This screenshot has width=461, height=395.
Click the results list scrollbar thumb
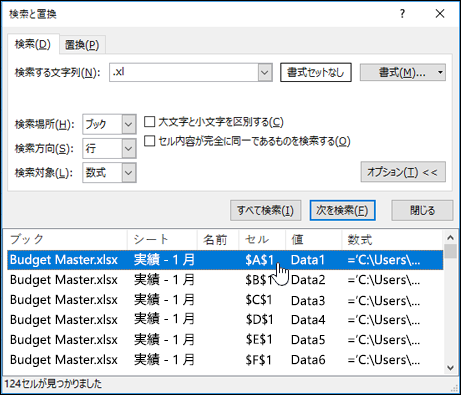(451, 251)
